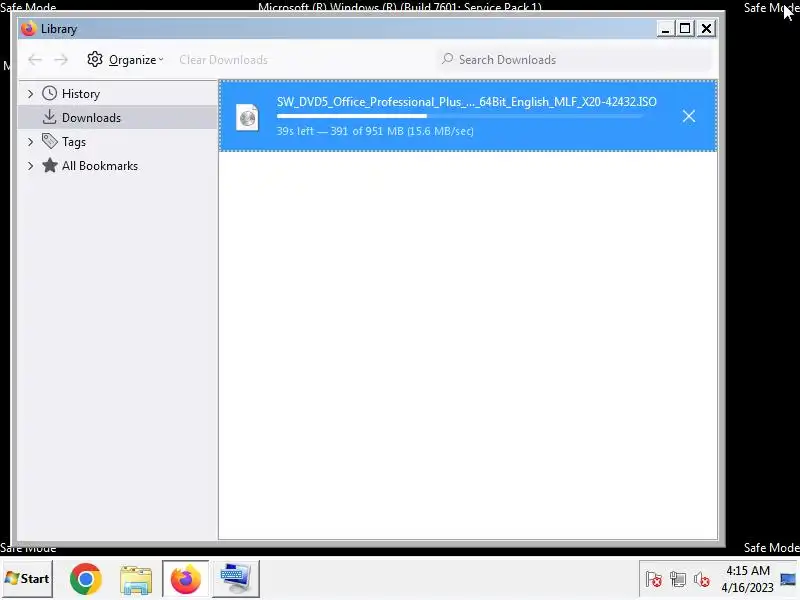Screen dimensions: 800x600
Task: Click the All Bookmarks star icon
Action: (49, 165)
